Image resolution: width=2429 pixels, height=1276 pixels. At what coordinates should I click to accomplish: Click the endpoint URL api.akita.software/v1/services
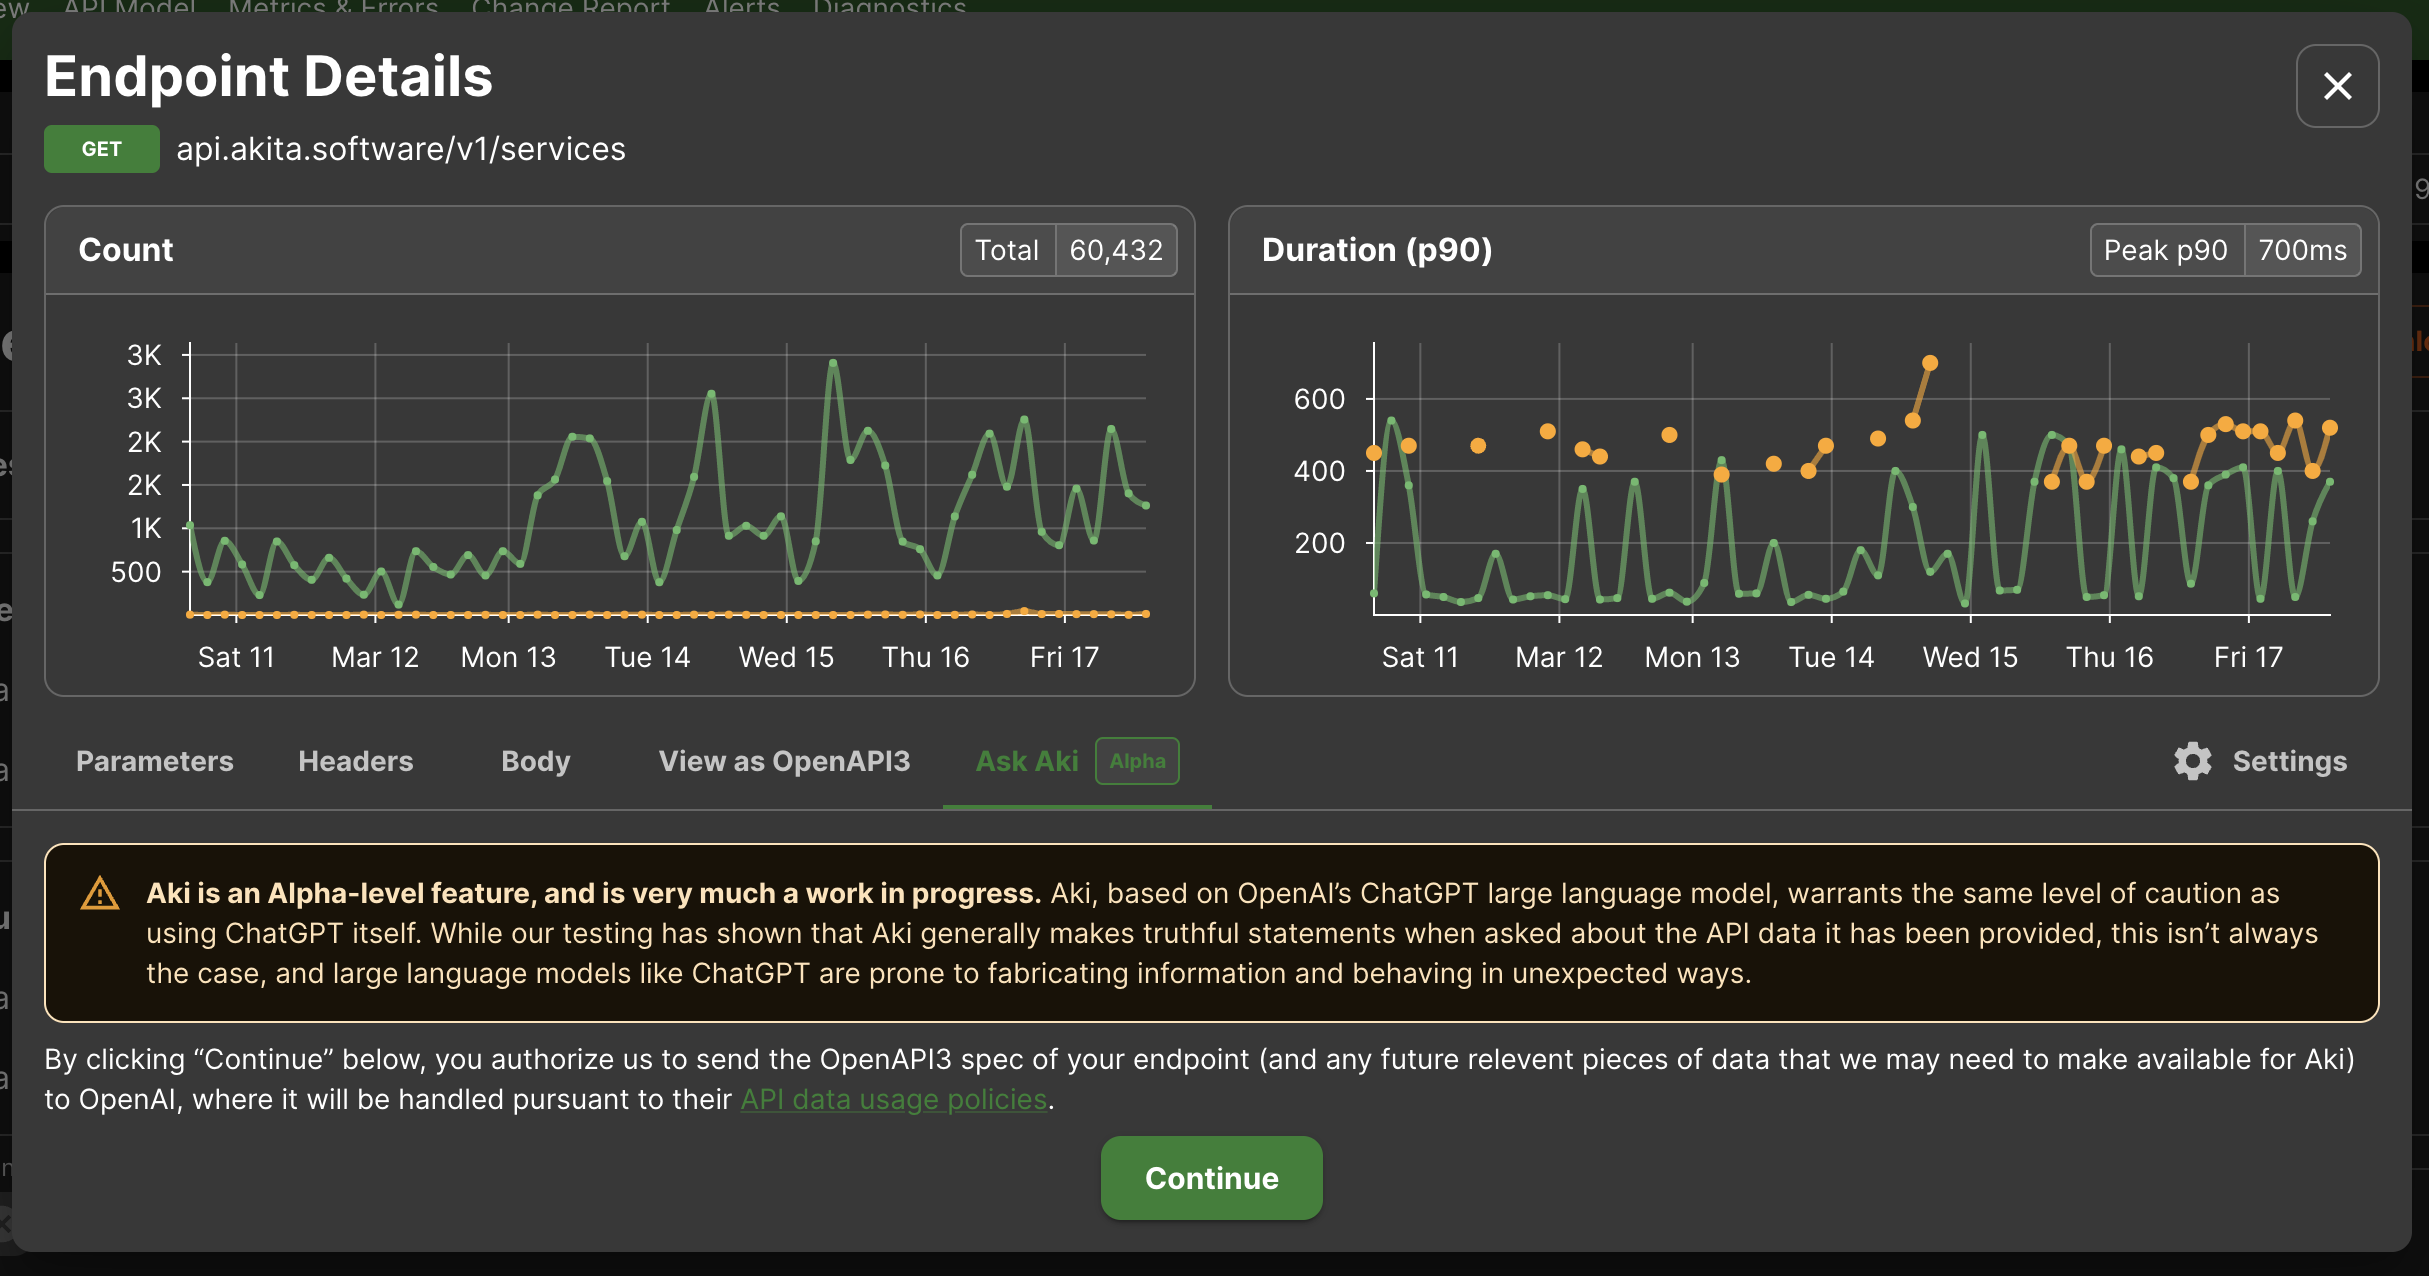401,149
